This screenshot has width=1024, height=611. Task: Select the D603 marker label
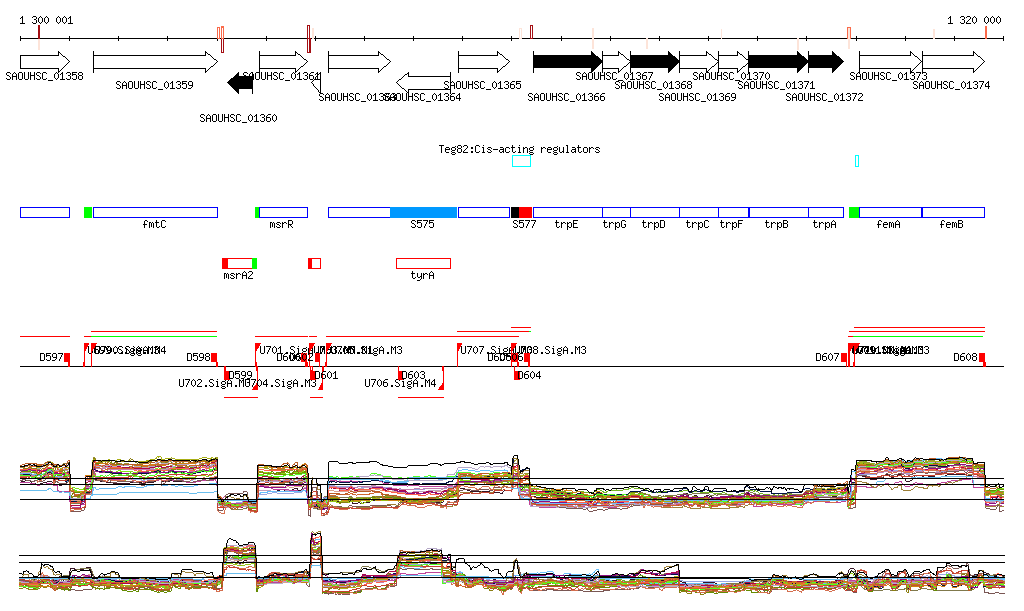click(x=413, y=375)
